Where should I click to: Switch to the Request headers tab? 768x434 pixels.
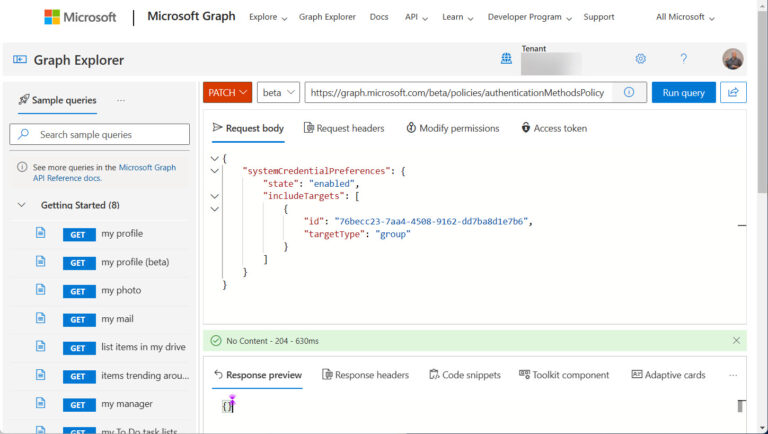[x=344, y=128]
